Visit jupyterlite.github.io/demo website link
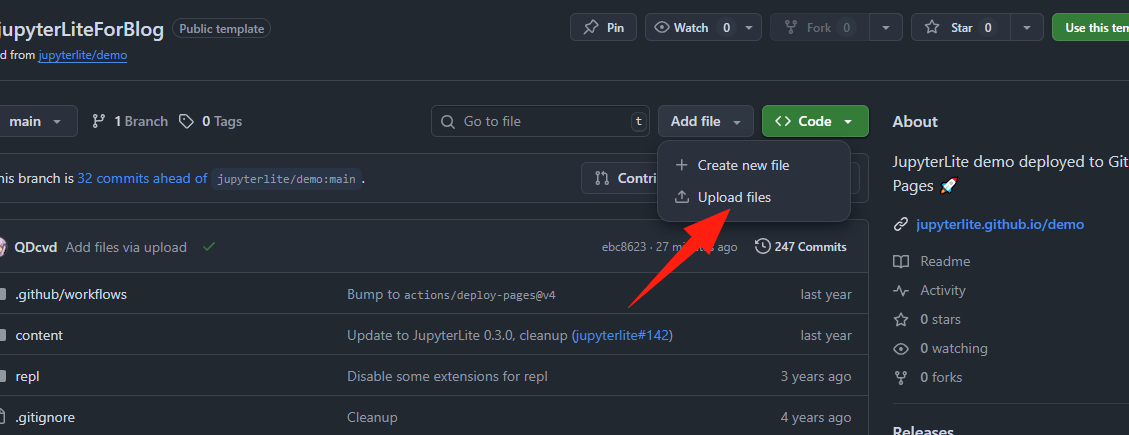Image resolution: width=1129 pixels, height=435 pixels. (x=999, y=224)
